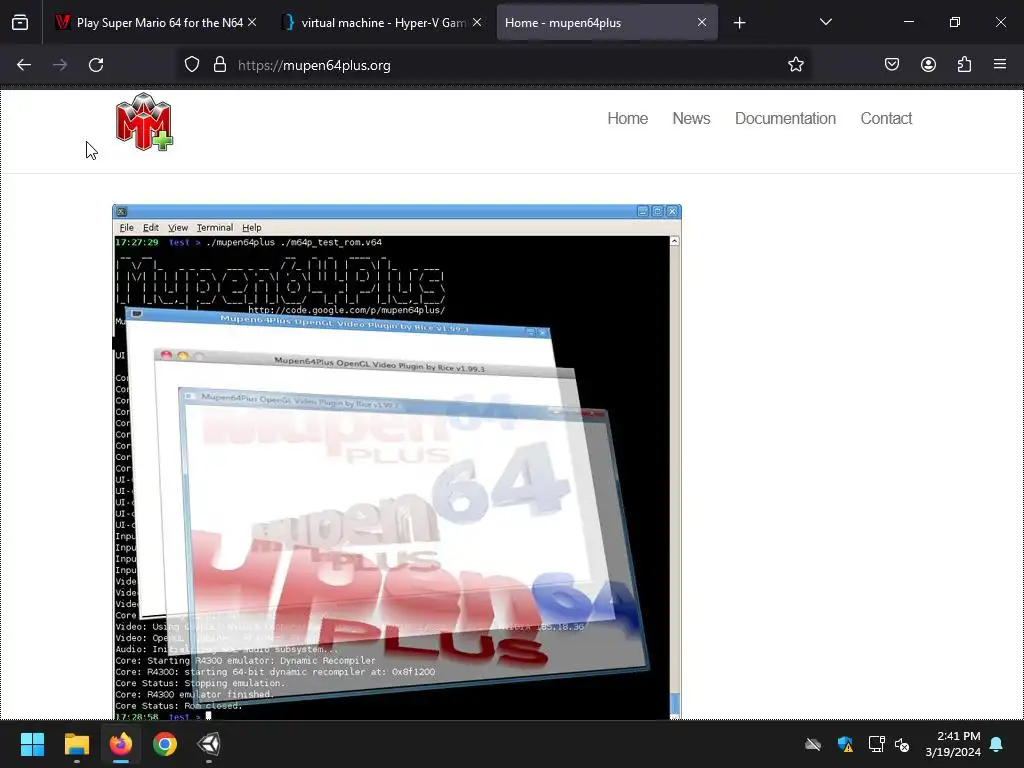Open a new browser tab
Image resolution: width=1024 pixels, height=768 pixels.
point(739,23)
